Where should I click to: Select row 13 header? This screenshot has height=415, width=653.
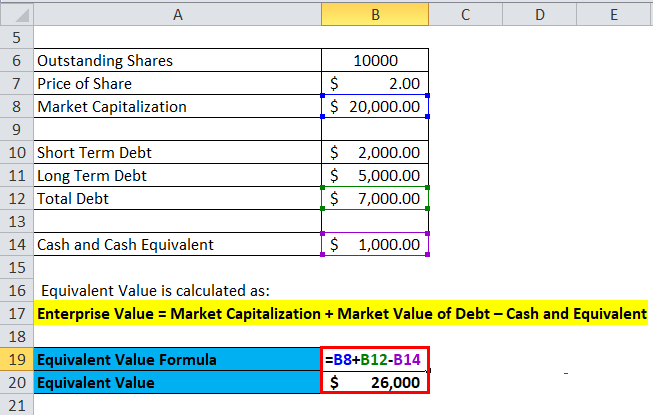point(17,221)
